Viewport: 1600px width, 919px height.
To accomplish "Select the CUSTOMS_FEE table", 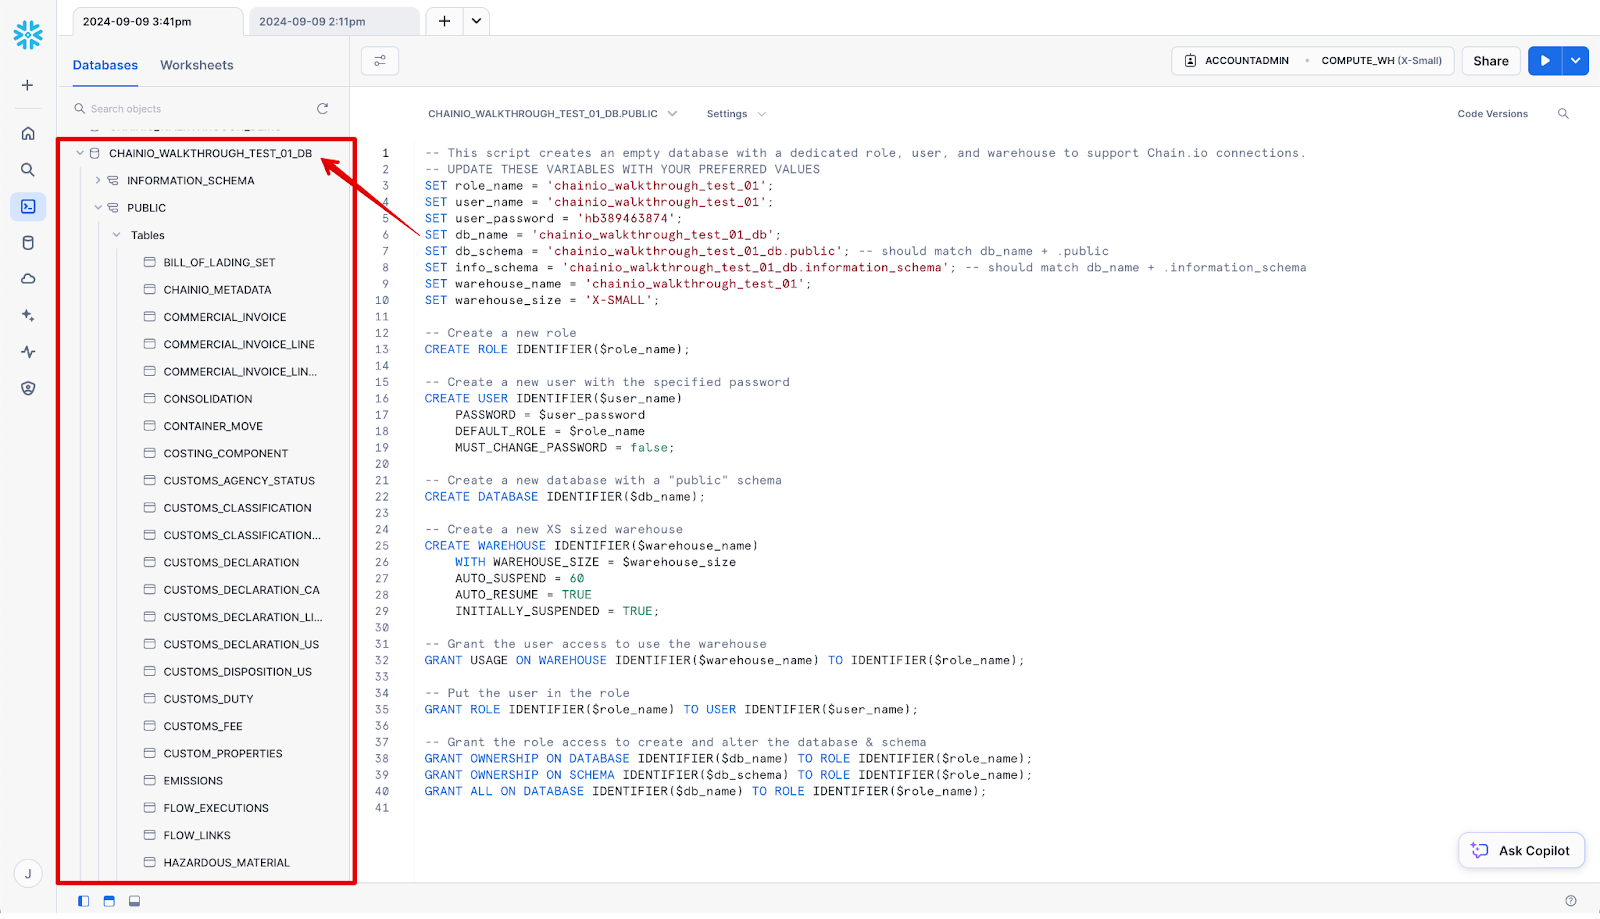I will [x=203, y=726].
